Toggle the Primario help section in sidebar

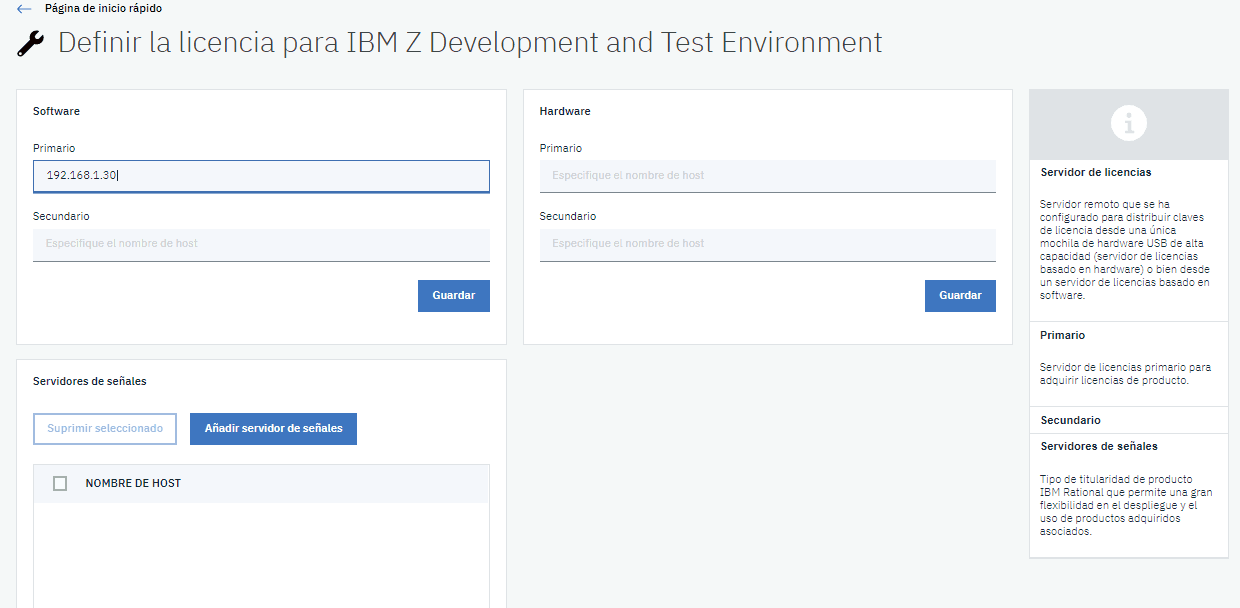pyautogui.click(x=1062, y=336)
